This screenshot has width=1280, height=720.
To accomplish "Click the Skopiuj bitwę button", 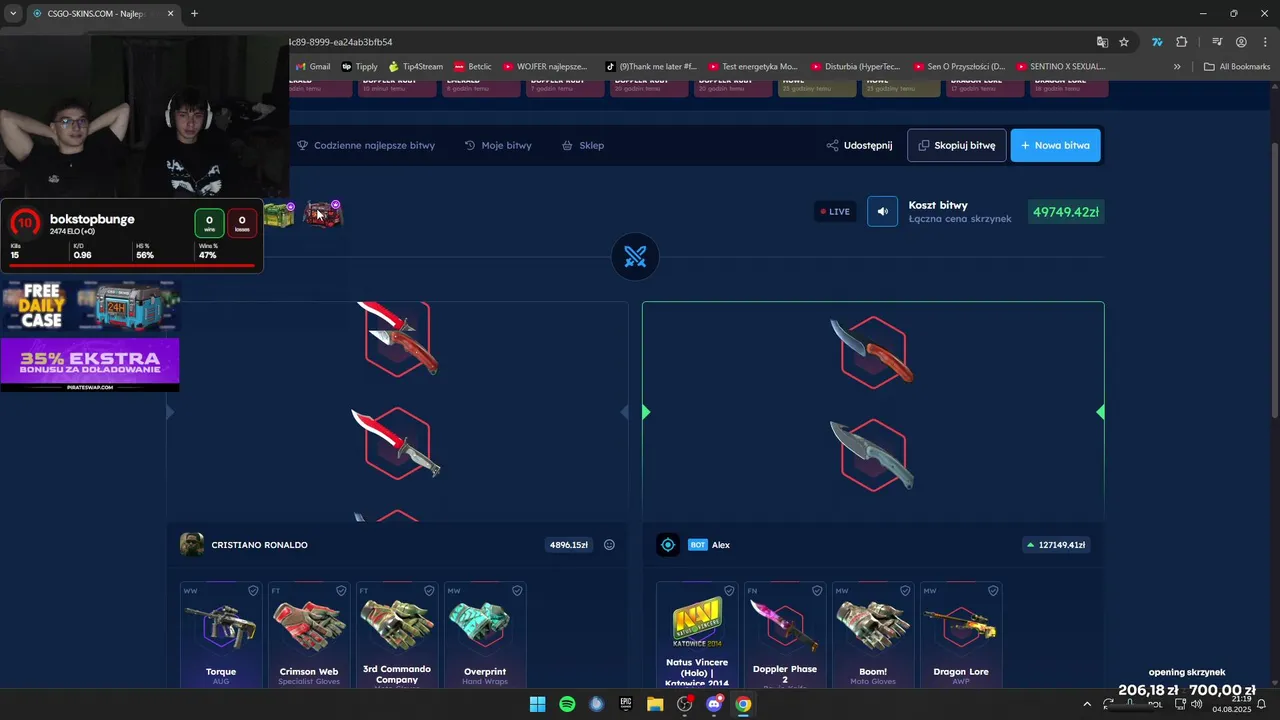I will coord(956,145).
